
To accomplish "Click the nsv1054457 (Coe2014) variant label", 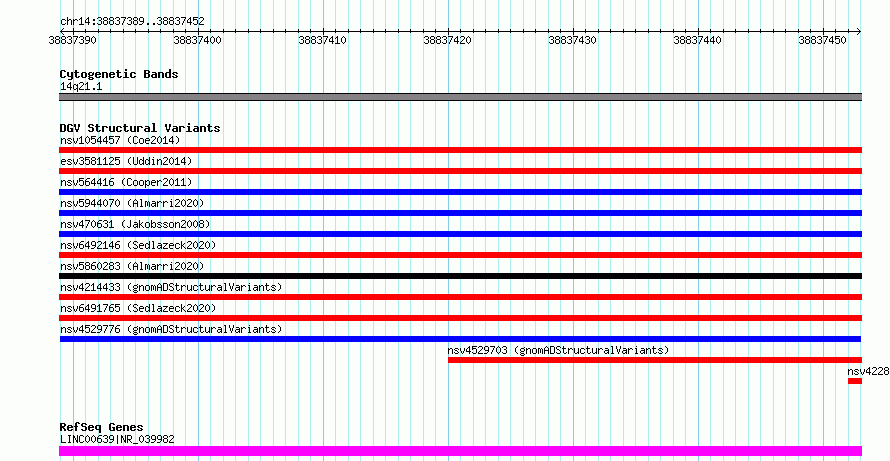I will pos(120,140).
